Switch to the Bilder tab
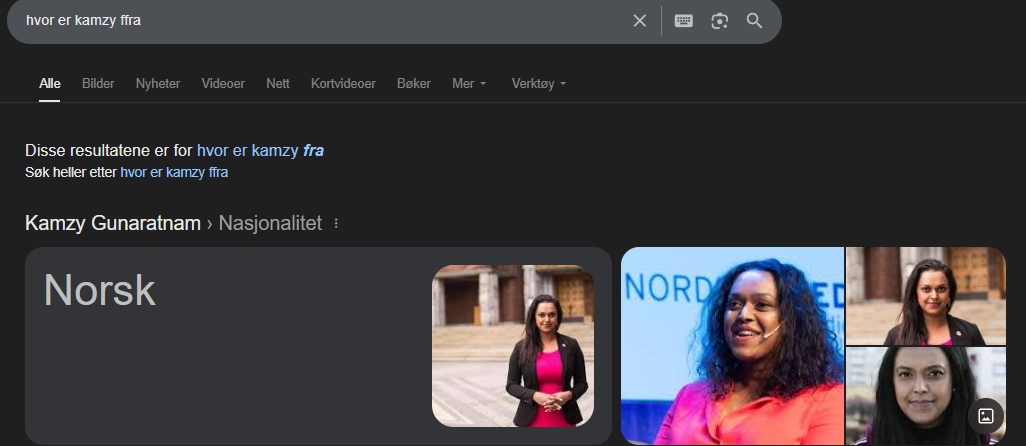Viewport: 1026px width, 446px height. point(98,84)
